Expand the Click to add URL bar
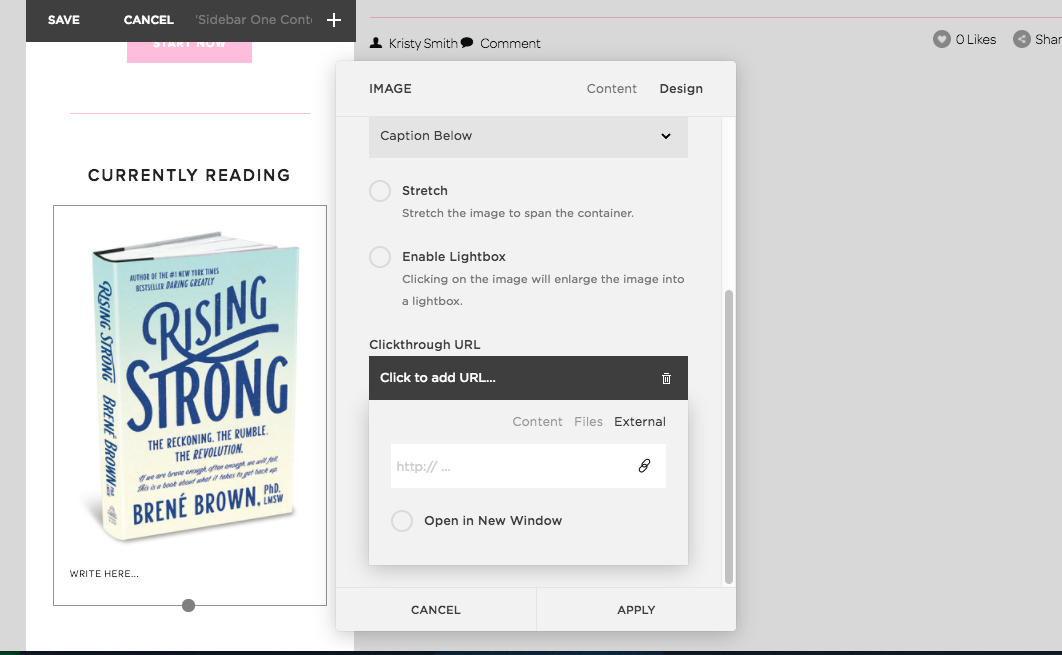The height and width of the screenshot is (655, 1062). (x=528, y=378)
